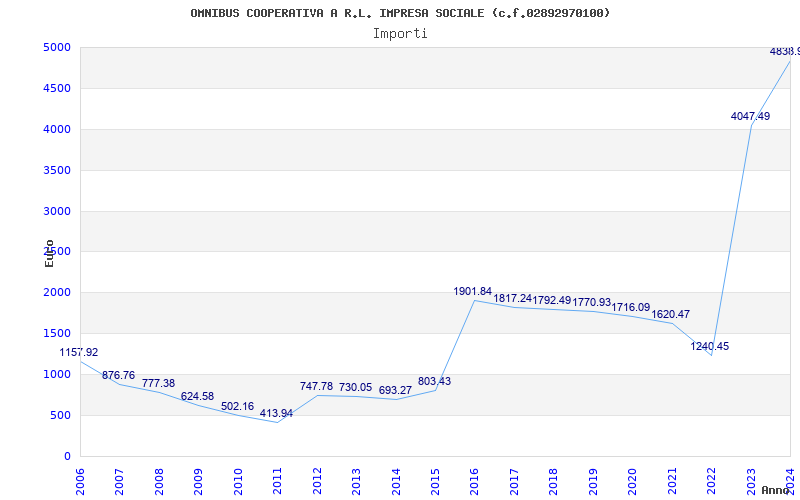Click the x-axis year 2021
The height and width of the screenshot is (500, 800).
(672, 482)
